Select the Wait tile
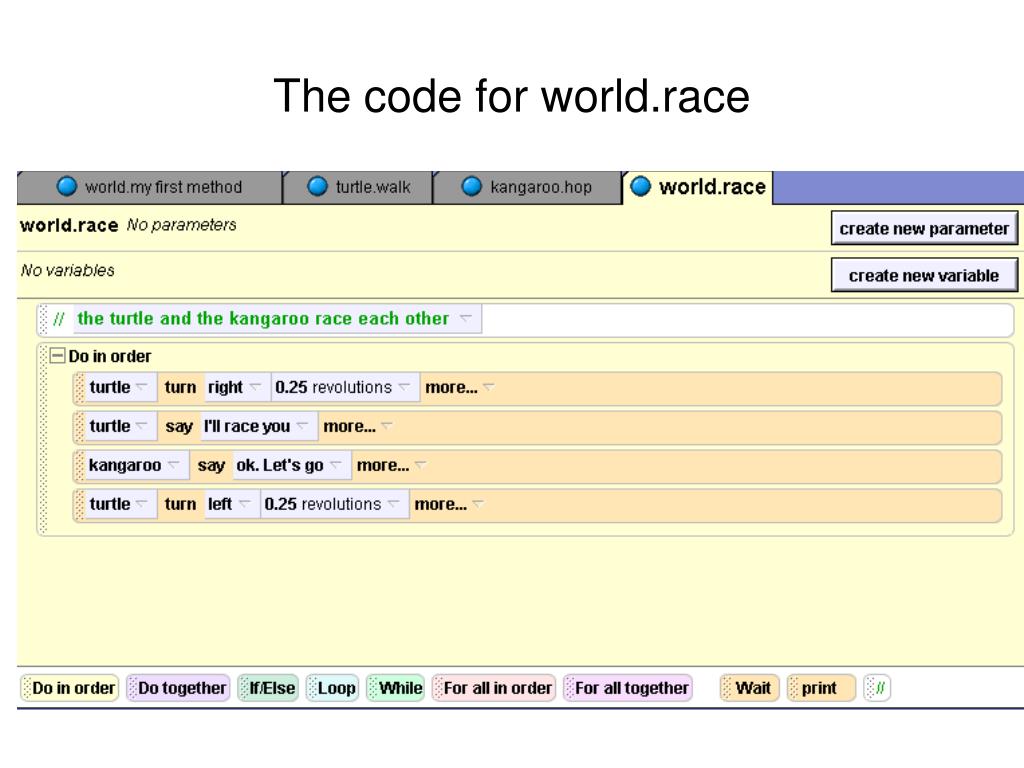This screenshot has width=1024, height=768. coord(750,688)
